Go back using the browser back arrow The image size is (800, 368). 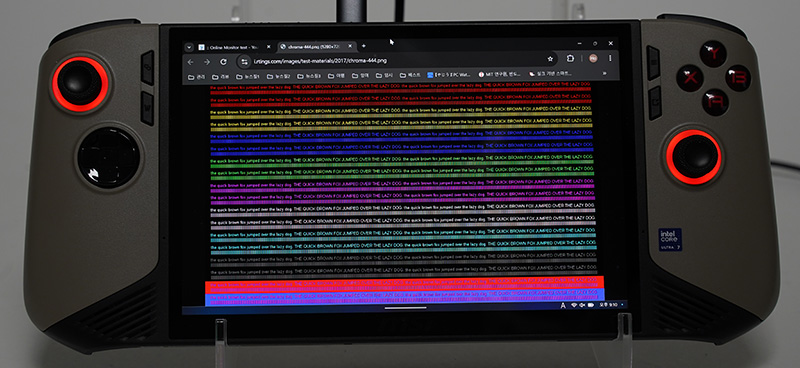point(190,62)
